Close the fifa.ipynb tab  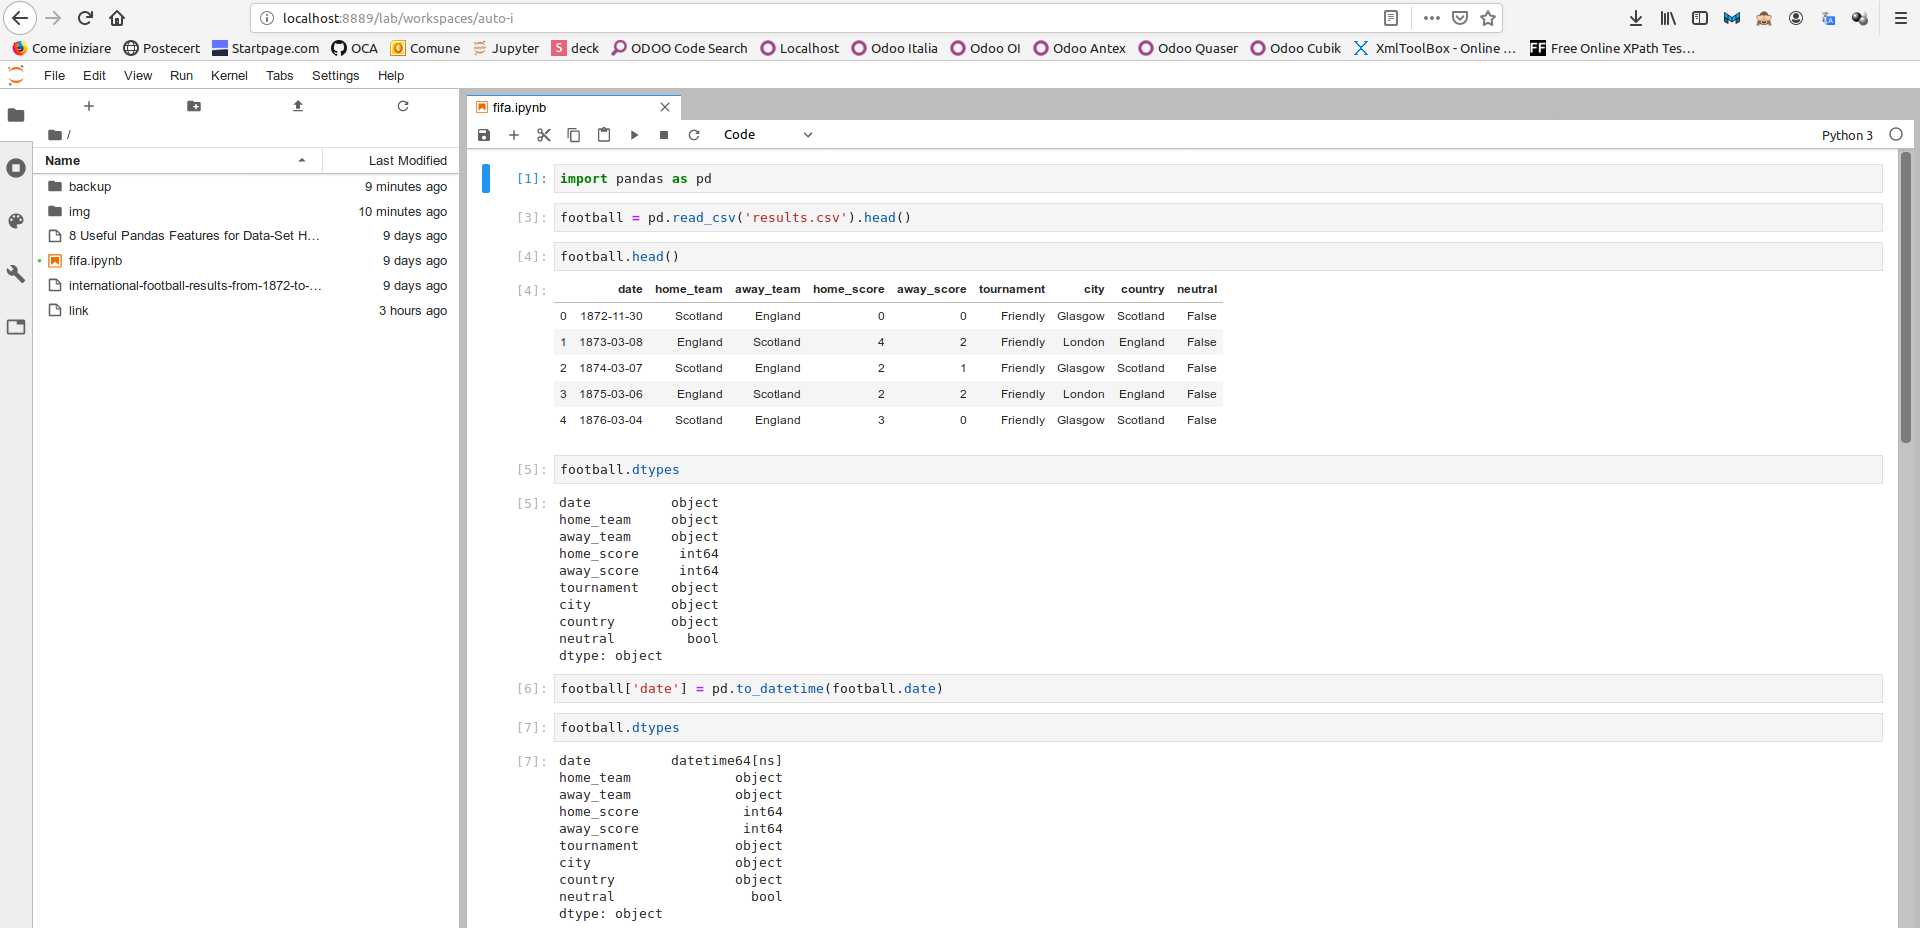click(x=665, y=107)
